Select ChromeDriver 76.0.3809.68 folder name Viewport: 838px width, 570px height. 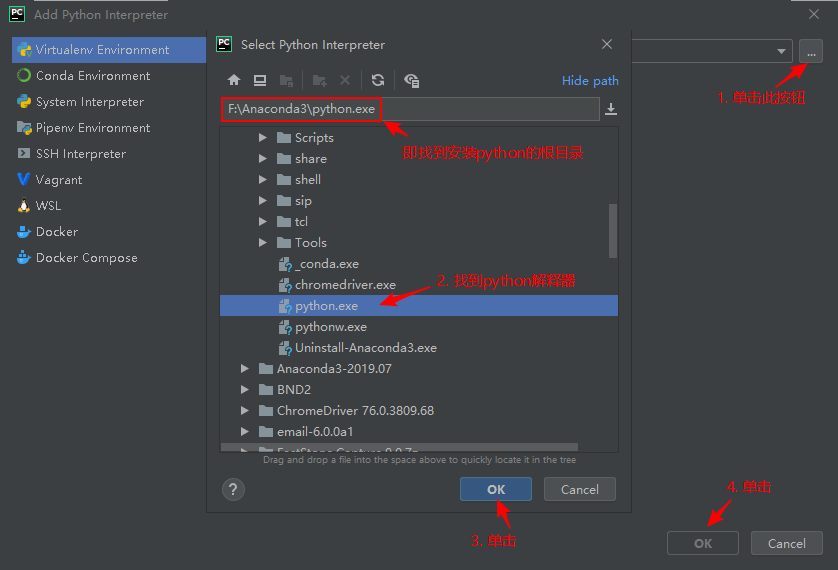pos(355,411)
